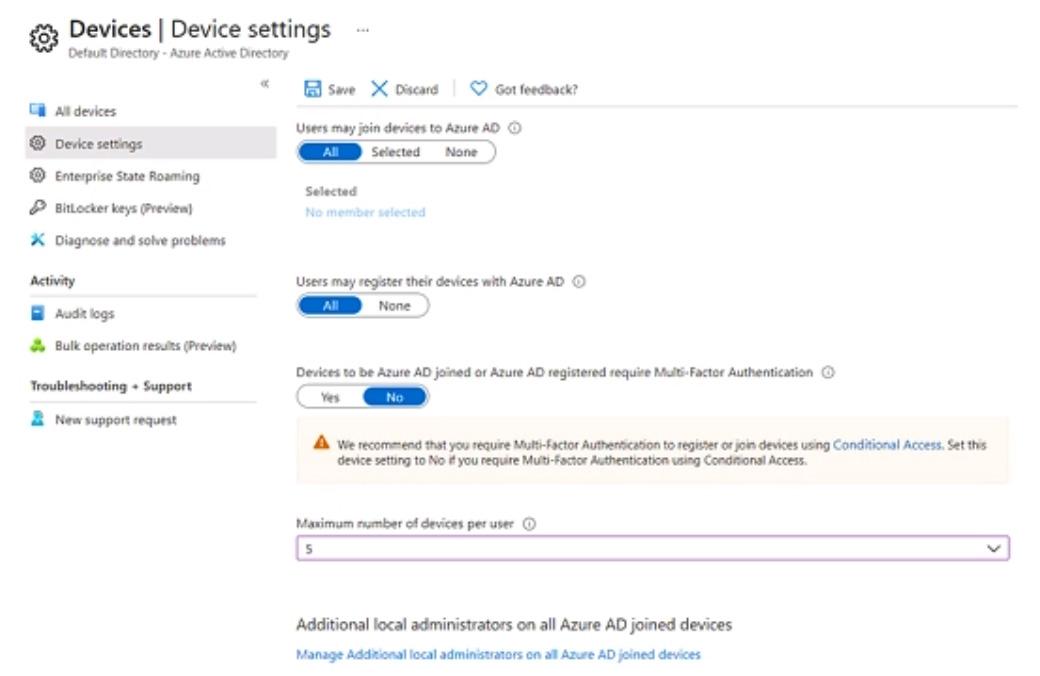The height and width of the screenshot is (676, 1040).
Task: Select Yes for Multi-Factor Authentication requirement
Action: pos(330,397)
